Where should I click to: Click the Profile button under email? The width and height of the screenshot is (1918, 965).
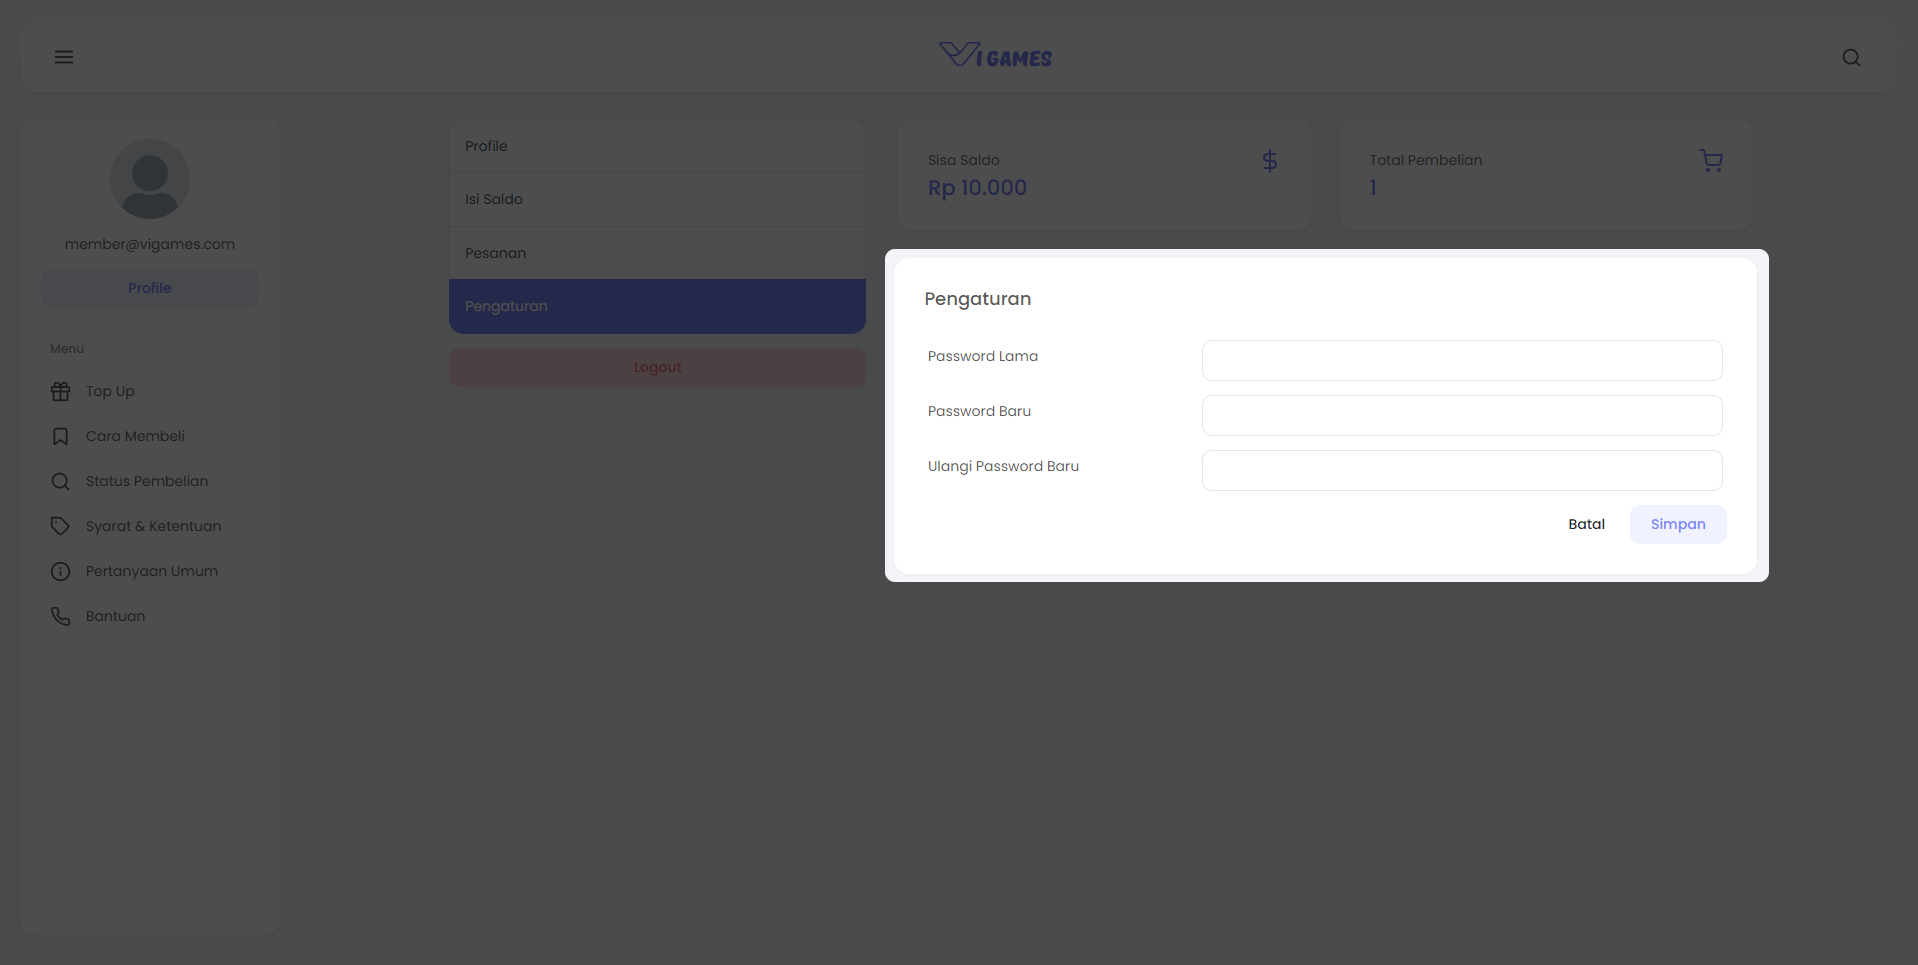pyautogui.click(x=150, y=288)
